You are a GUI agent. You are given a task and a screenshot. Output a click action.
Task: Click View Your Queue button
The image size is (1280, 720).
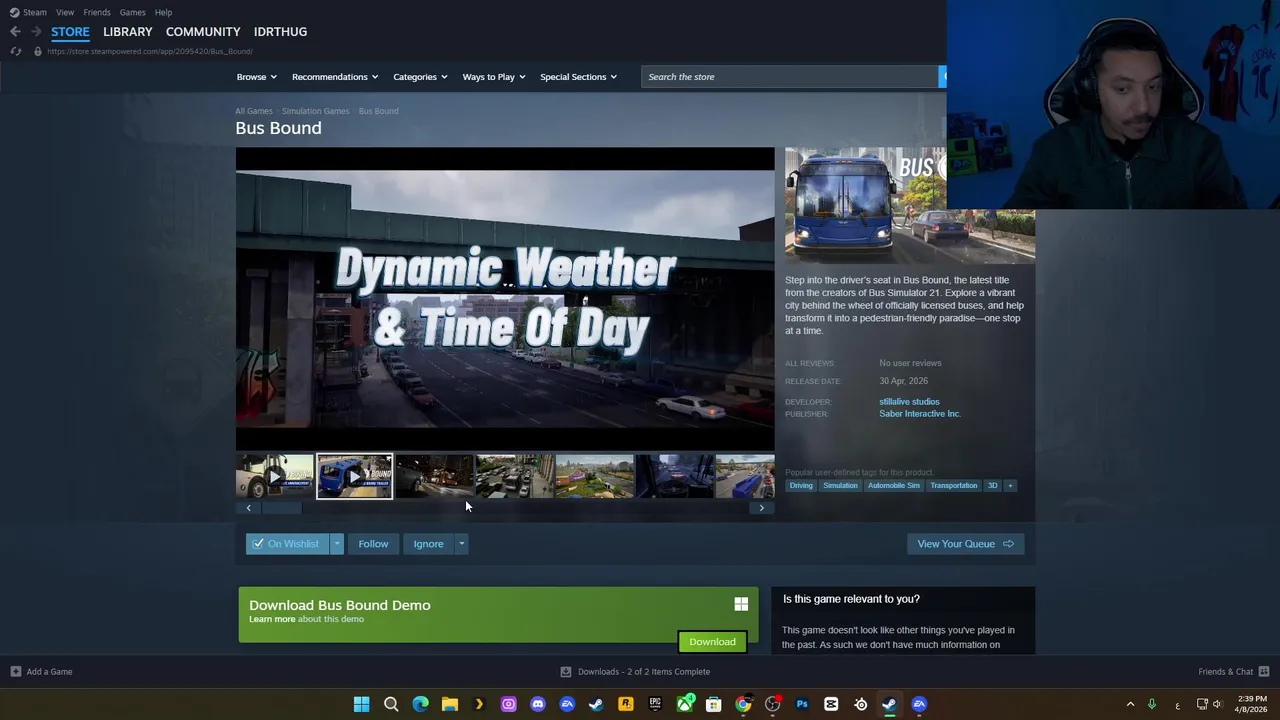[x=965, y=544]
